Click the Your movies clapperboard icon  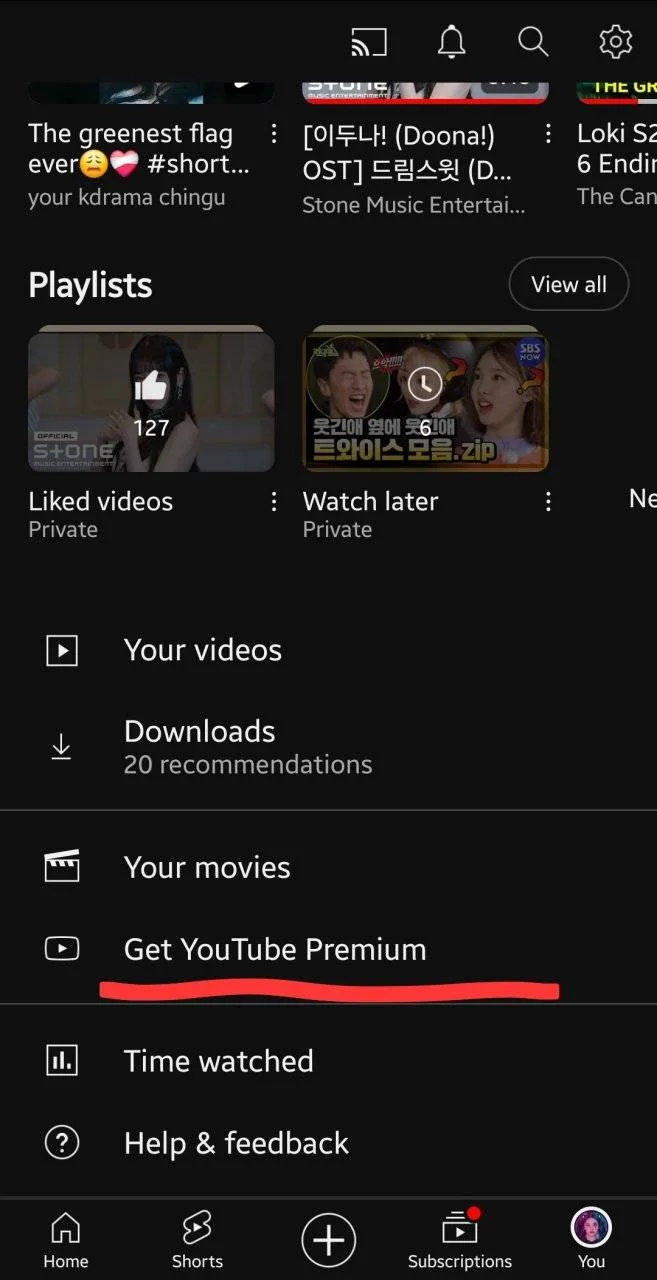tap(62, 867)
